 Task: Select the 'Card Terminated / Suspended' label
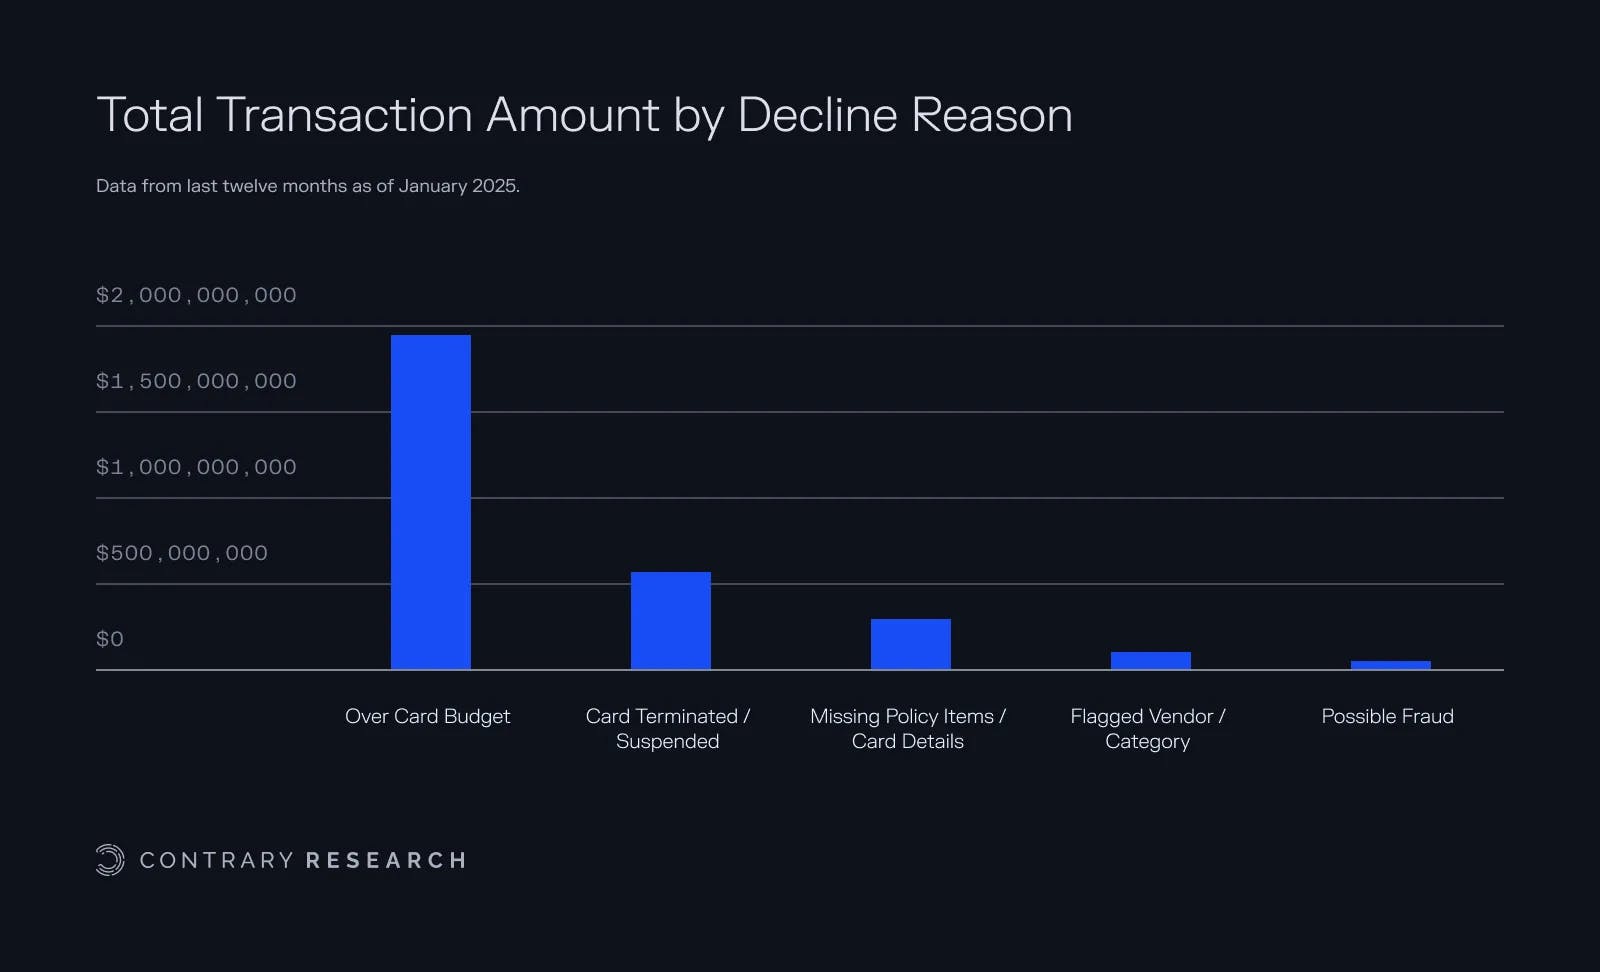[667, 728]
